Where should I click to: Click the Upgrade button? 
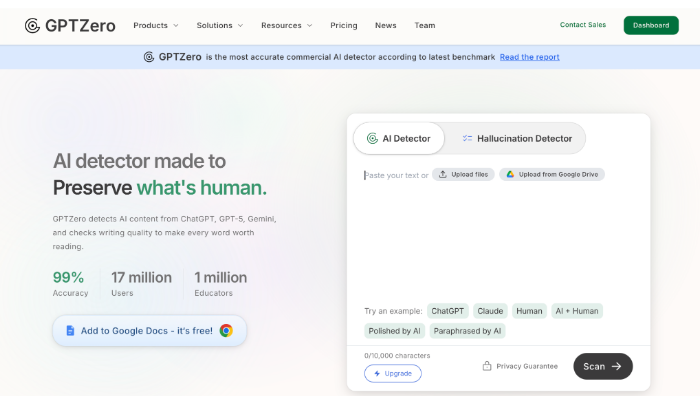(x=393, y=373)
